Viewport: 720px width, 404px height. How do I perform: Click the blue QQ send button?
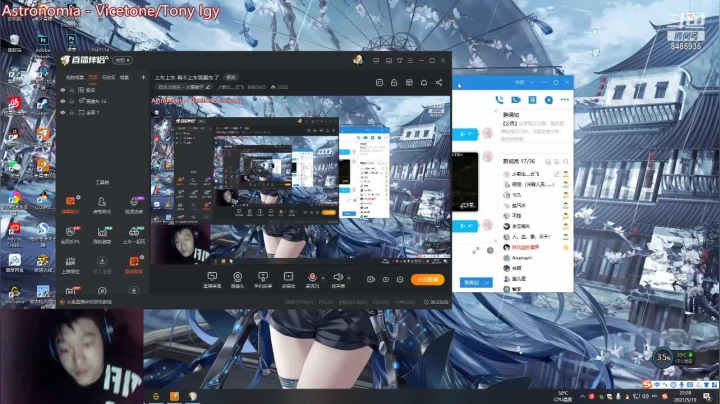(x=472, y=282)
